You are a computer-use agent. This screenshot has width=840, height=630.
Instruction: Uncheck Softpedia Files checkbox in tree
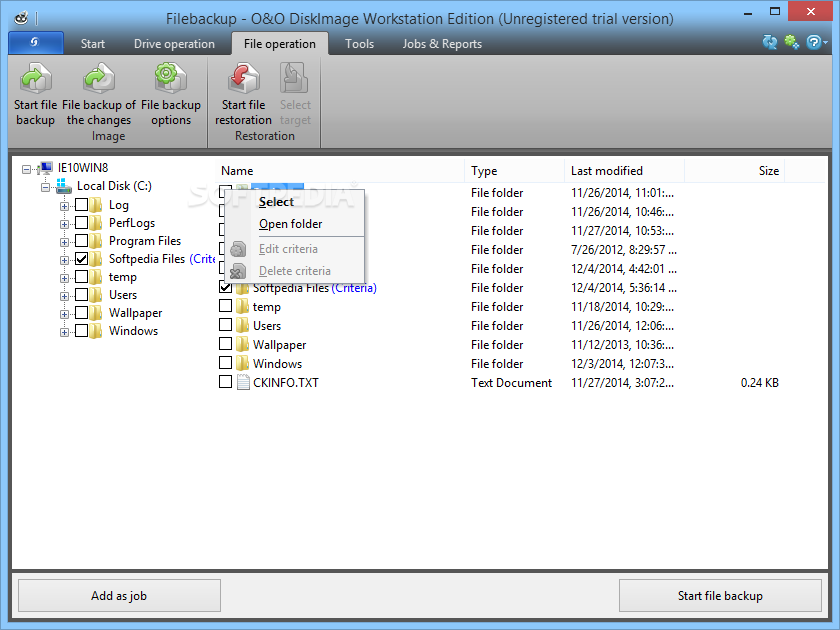click(x=81, y=259)
